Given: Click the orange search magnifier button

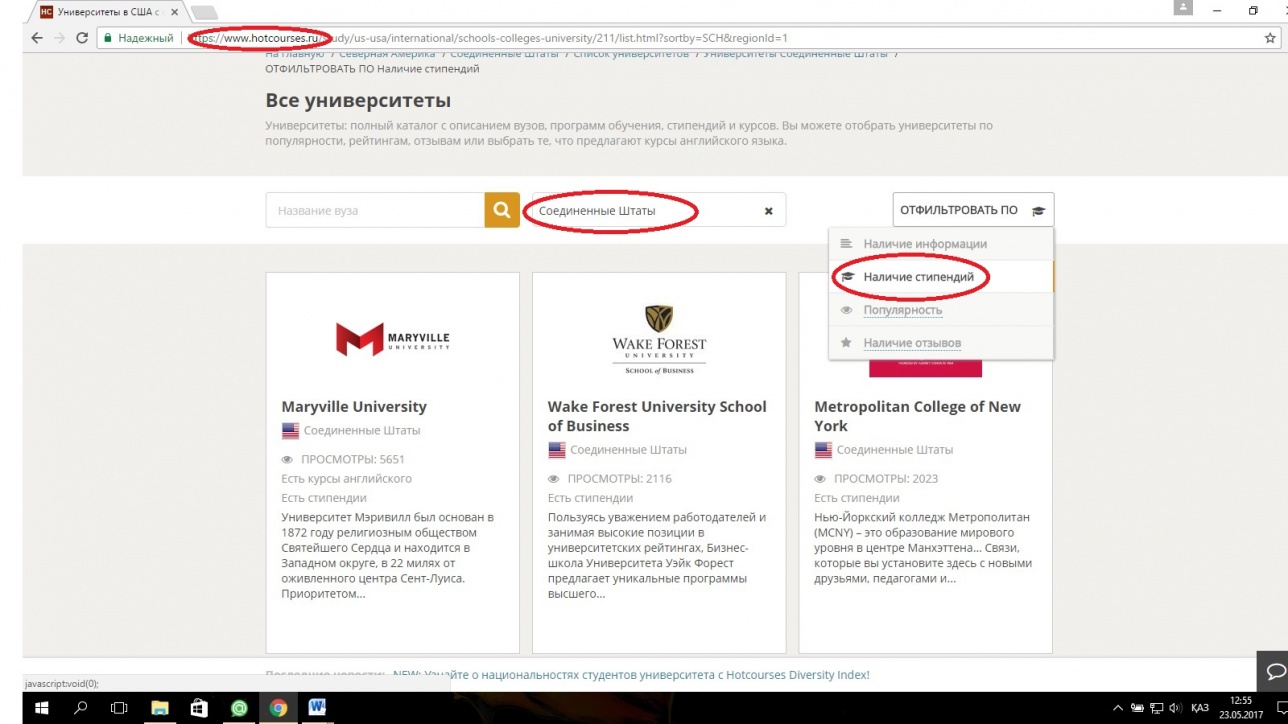Looking at the screenshot, I should (502, 210).
